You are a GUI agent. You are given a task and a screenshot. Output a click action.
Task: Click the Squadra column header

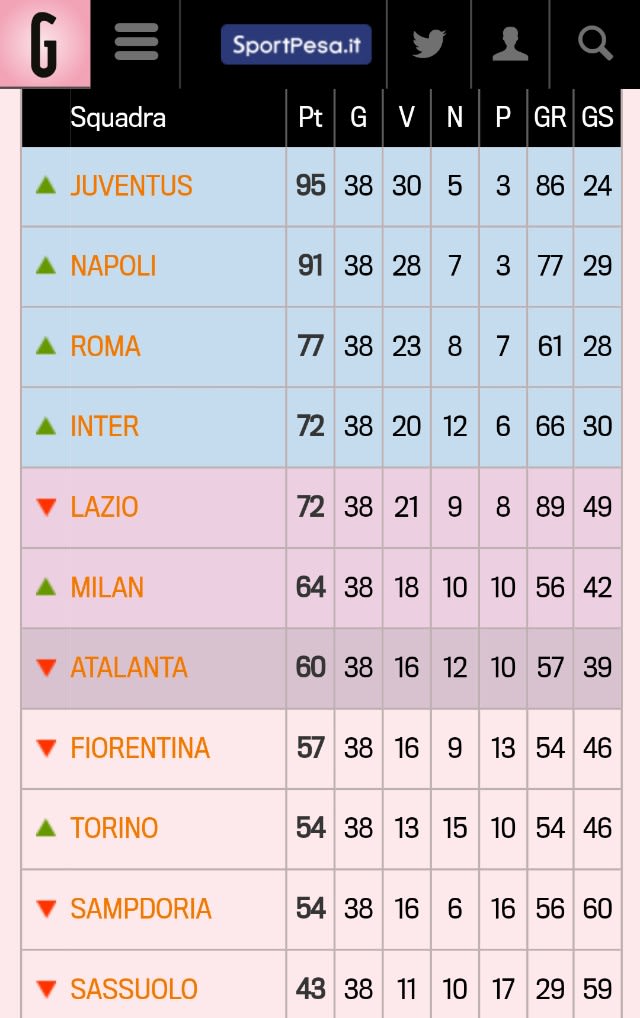[x=118, y=118]
